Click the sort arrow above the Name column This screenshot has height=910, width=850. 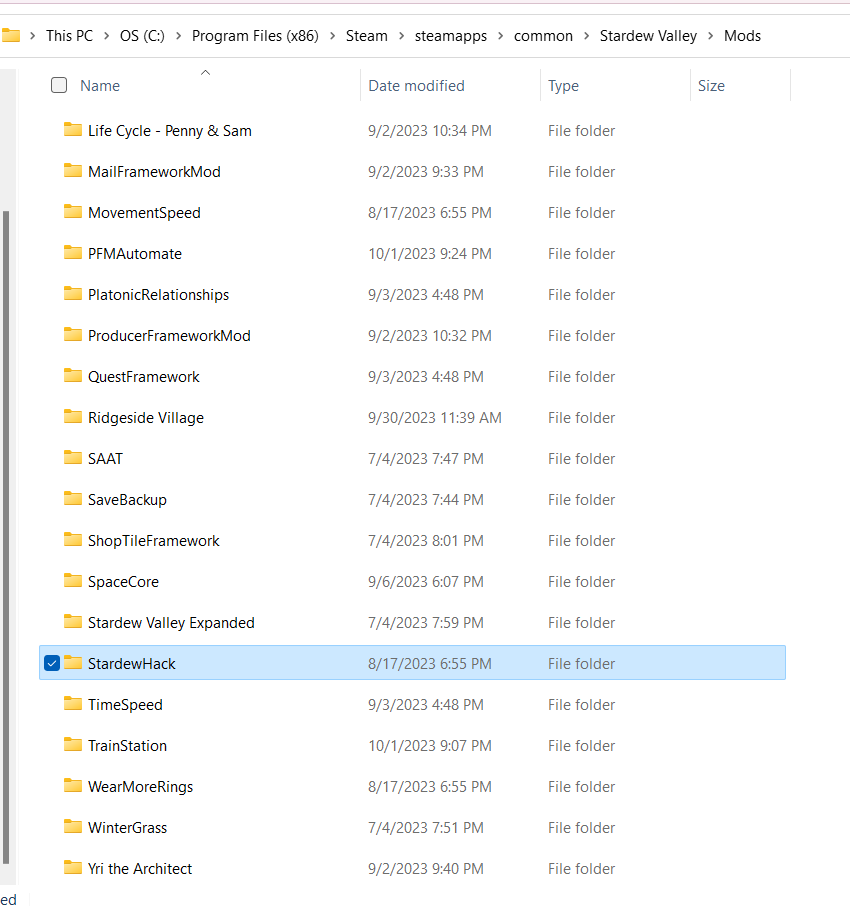tap(205, 73)
